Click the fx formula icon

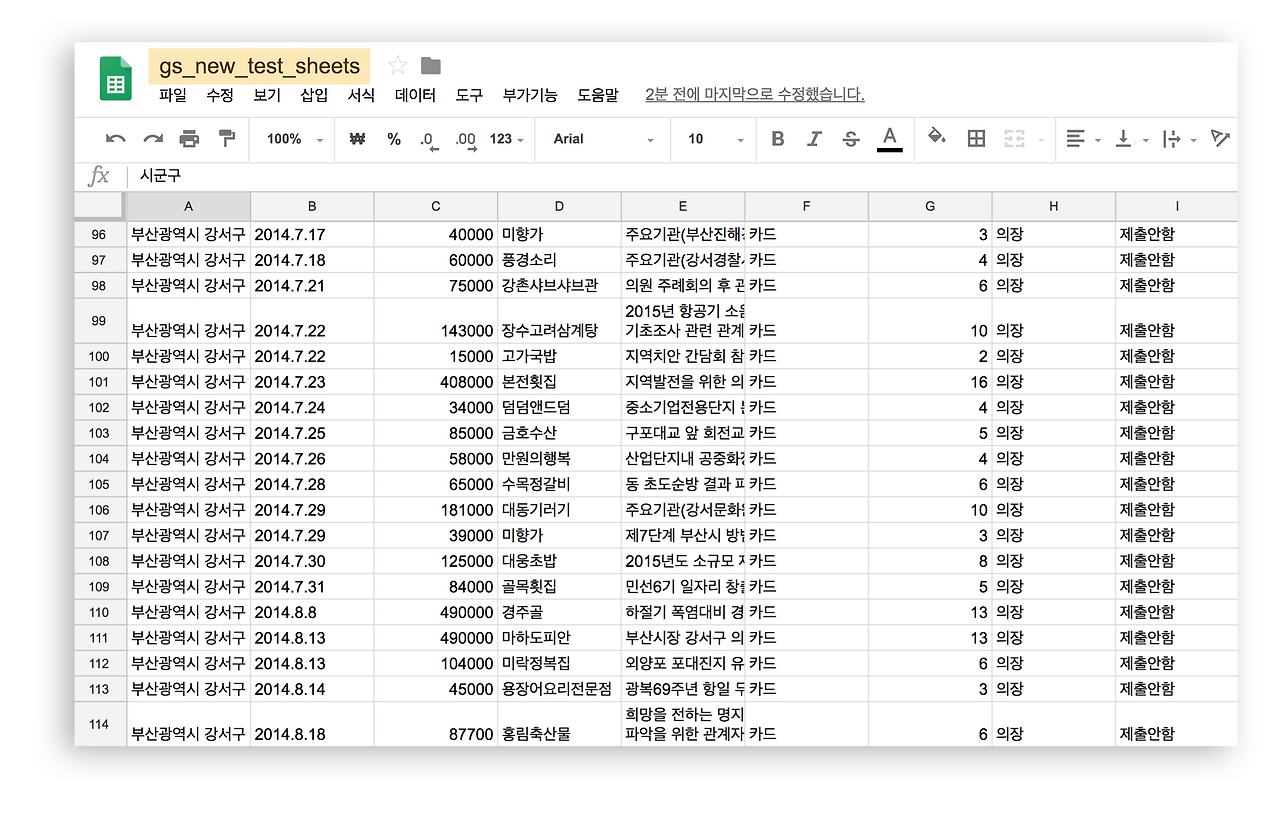(x=99, y=176)
